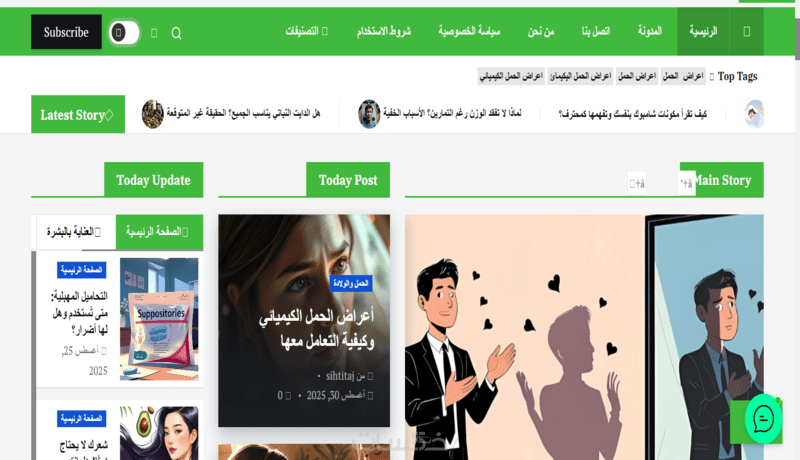
Task: Click the second Main Story navigation arrow
Action: (637, 183)
